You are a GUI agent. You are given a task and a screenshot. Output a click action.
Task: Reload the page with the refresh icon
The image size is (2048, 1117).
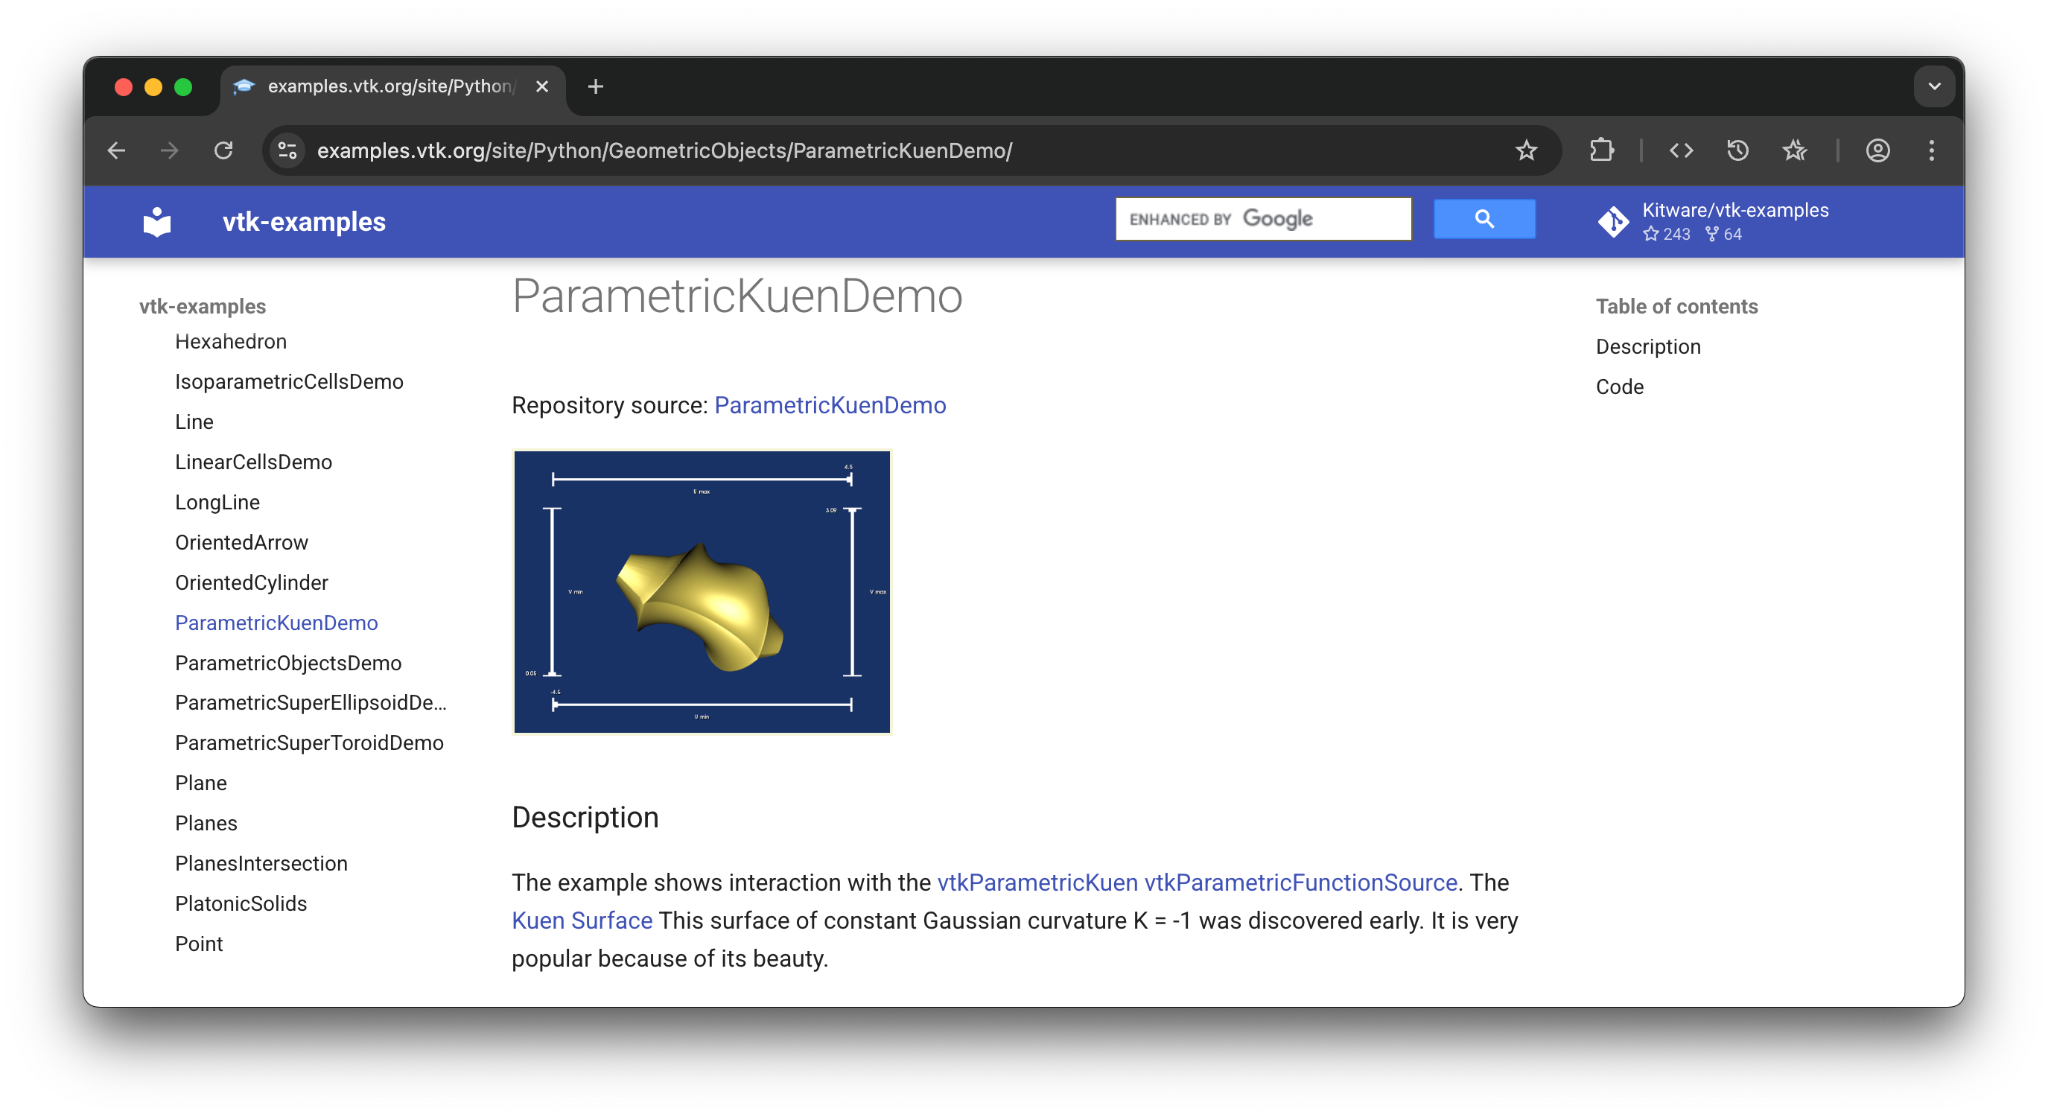coord(224,150)
